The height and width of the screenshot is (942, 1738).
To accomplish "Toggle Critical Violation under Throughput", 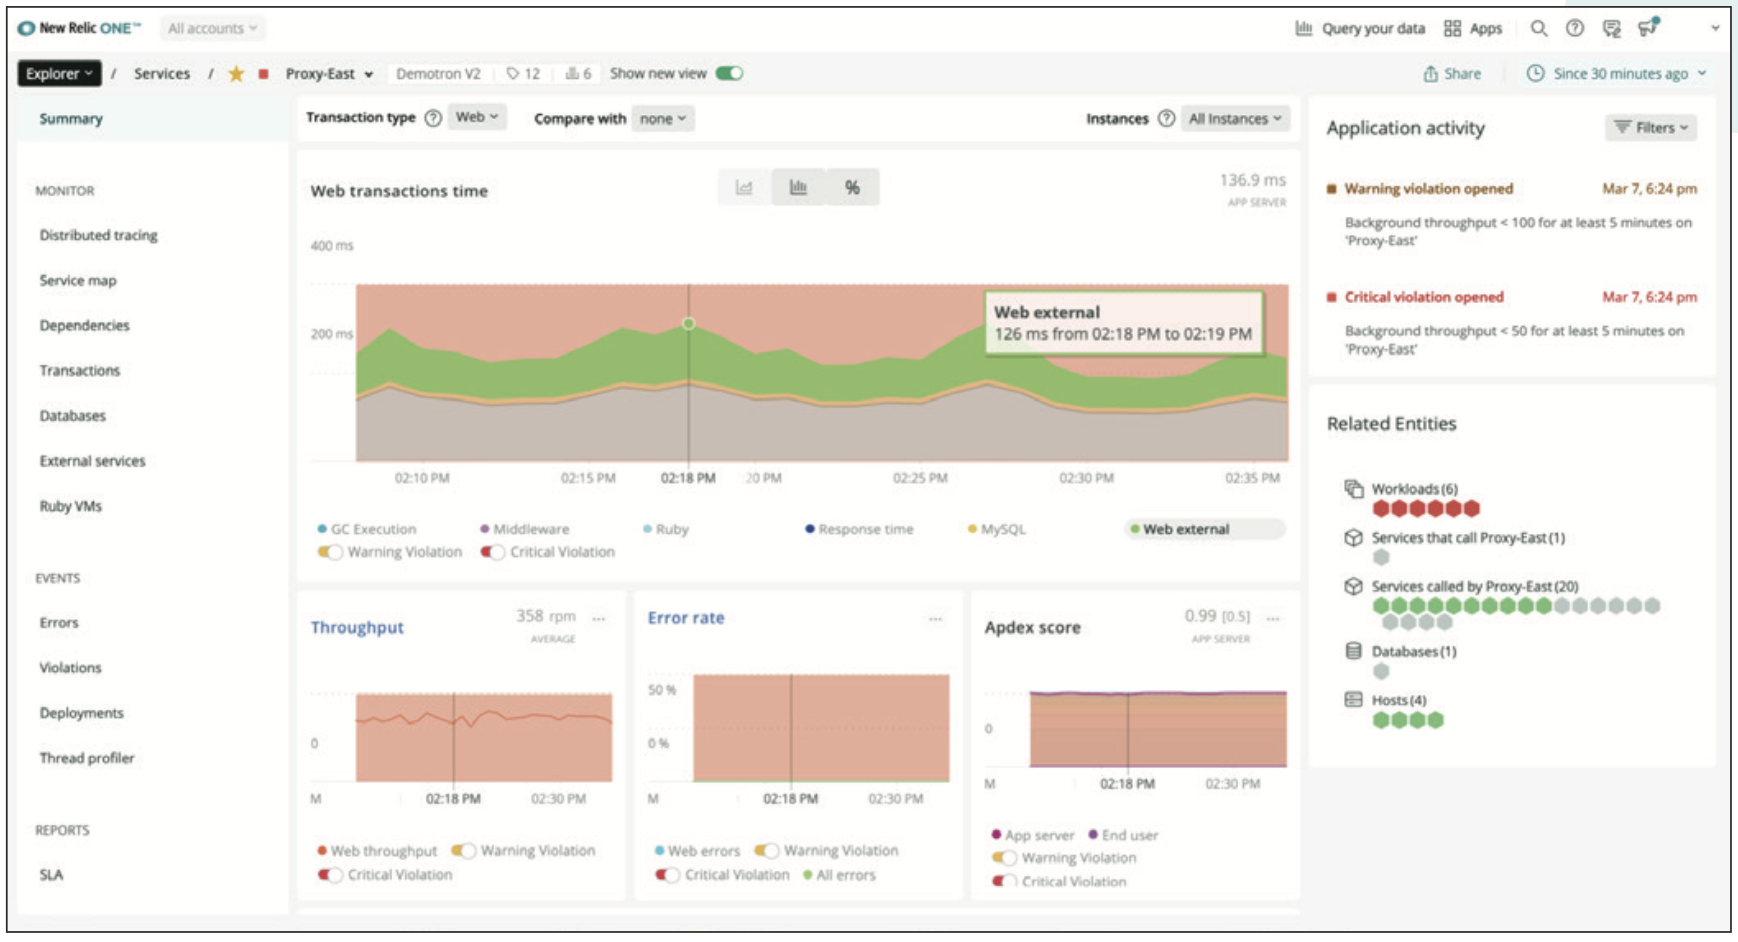I will pos(330,875).
